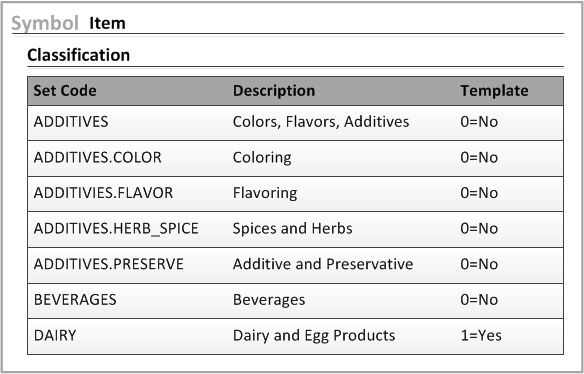584x374 pixels.
Task: Click the Template column header
Action: [x=494, y=91]
